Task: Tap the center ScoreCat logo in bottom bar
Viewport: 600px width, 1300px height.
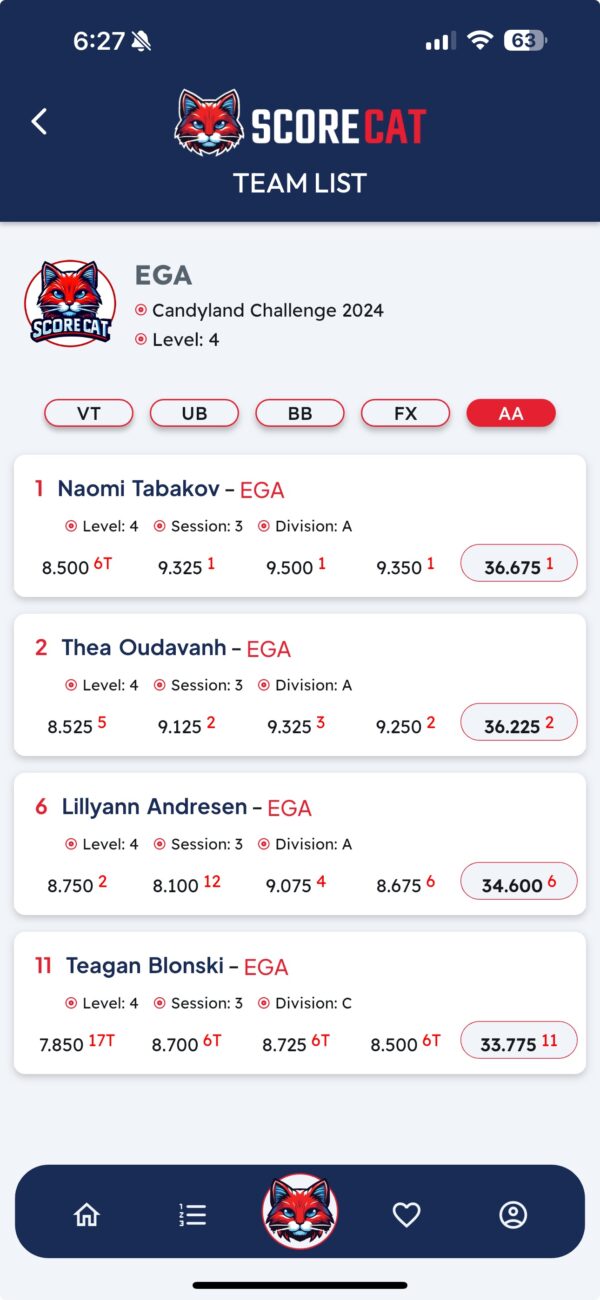Action: pos(300,1211)
